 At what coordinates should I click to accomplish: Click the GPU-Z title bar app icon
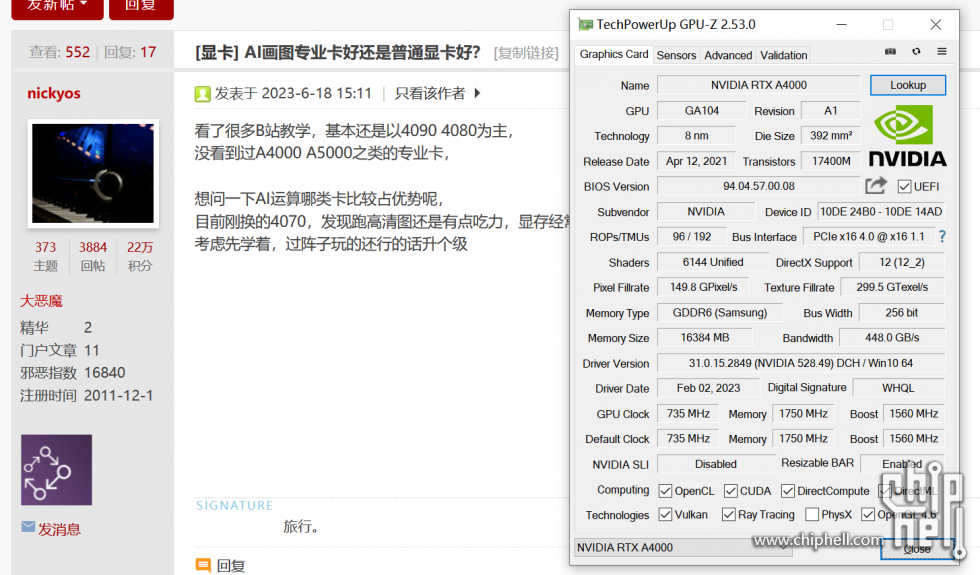pyautogui.click(x=586, y=24)
